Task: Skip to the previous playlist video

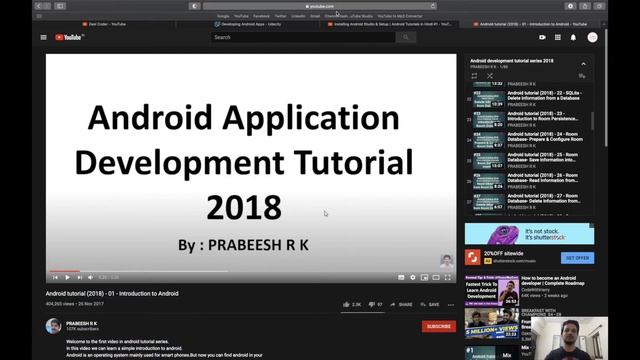Action: click(x=55, y=278)
